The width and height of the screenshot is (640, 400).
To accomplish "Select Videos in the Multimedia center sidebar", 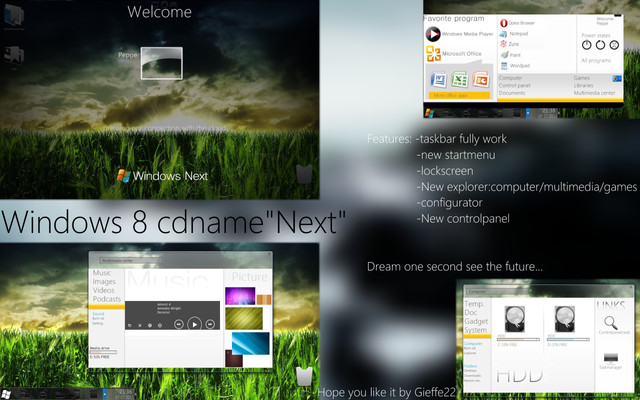I will tap(103, 290).
